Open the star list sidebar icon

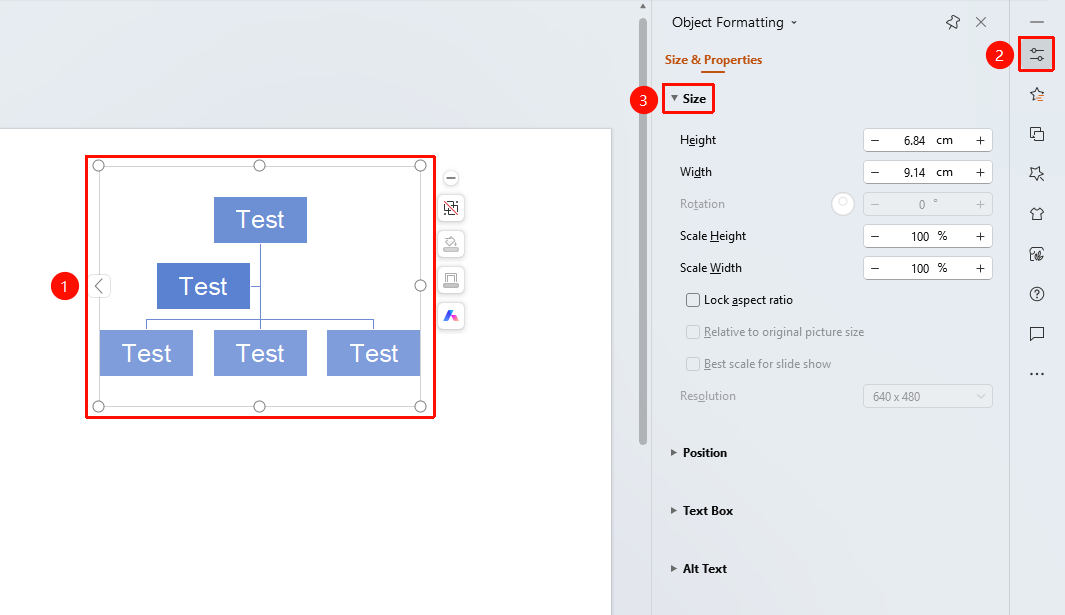coord(1036,94)
